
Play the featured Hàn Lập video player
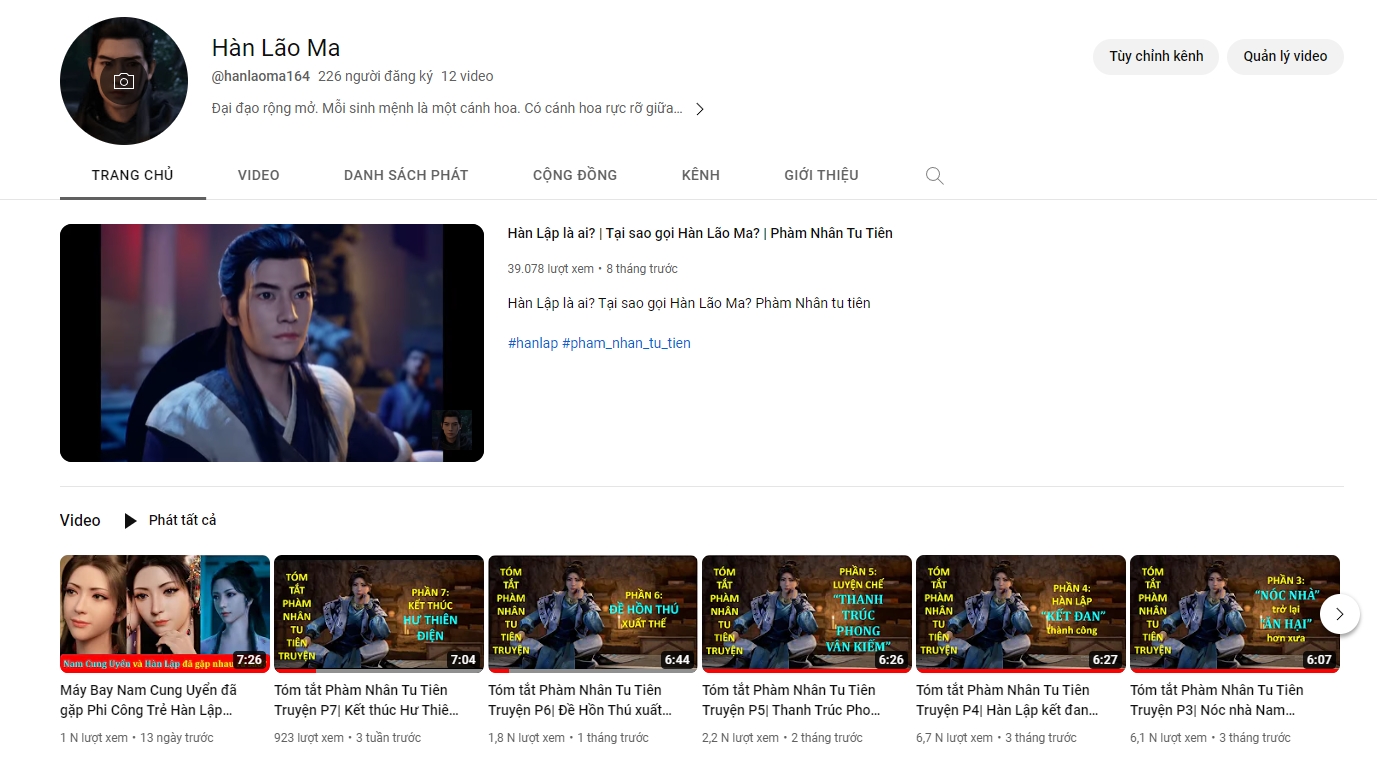272,343
